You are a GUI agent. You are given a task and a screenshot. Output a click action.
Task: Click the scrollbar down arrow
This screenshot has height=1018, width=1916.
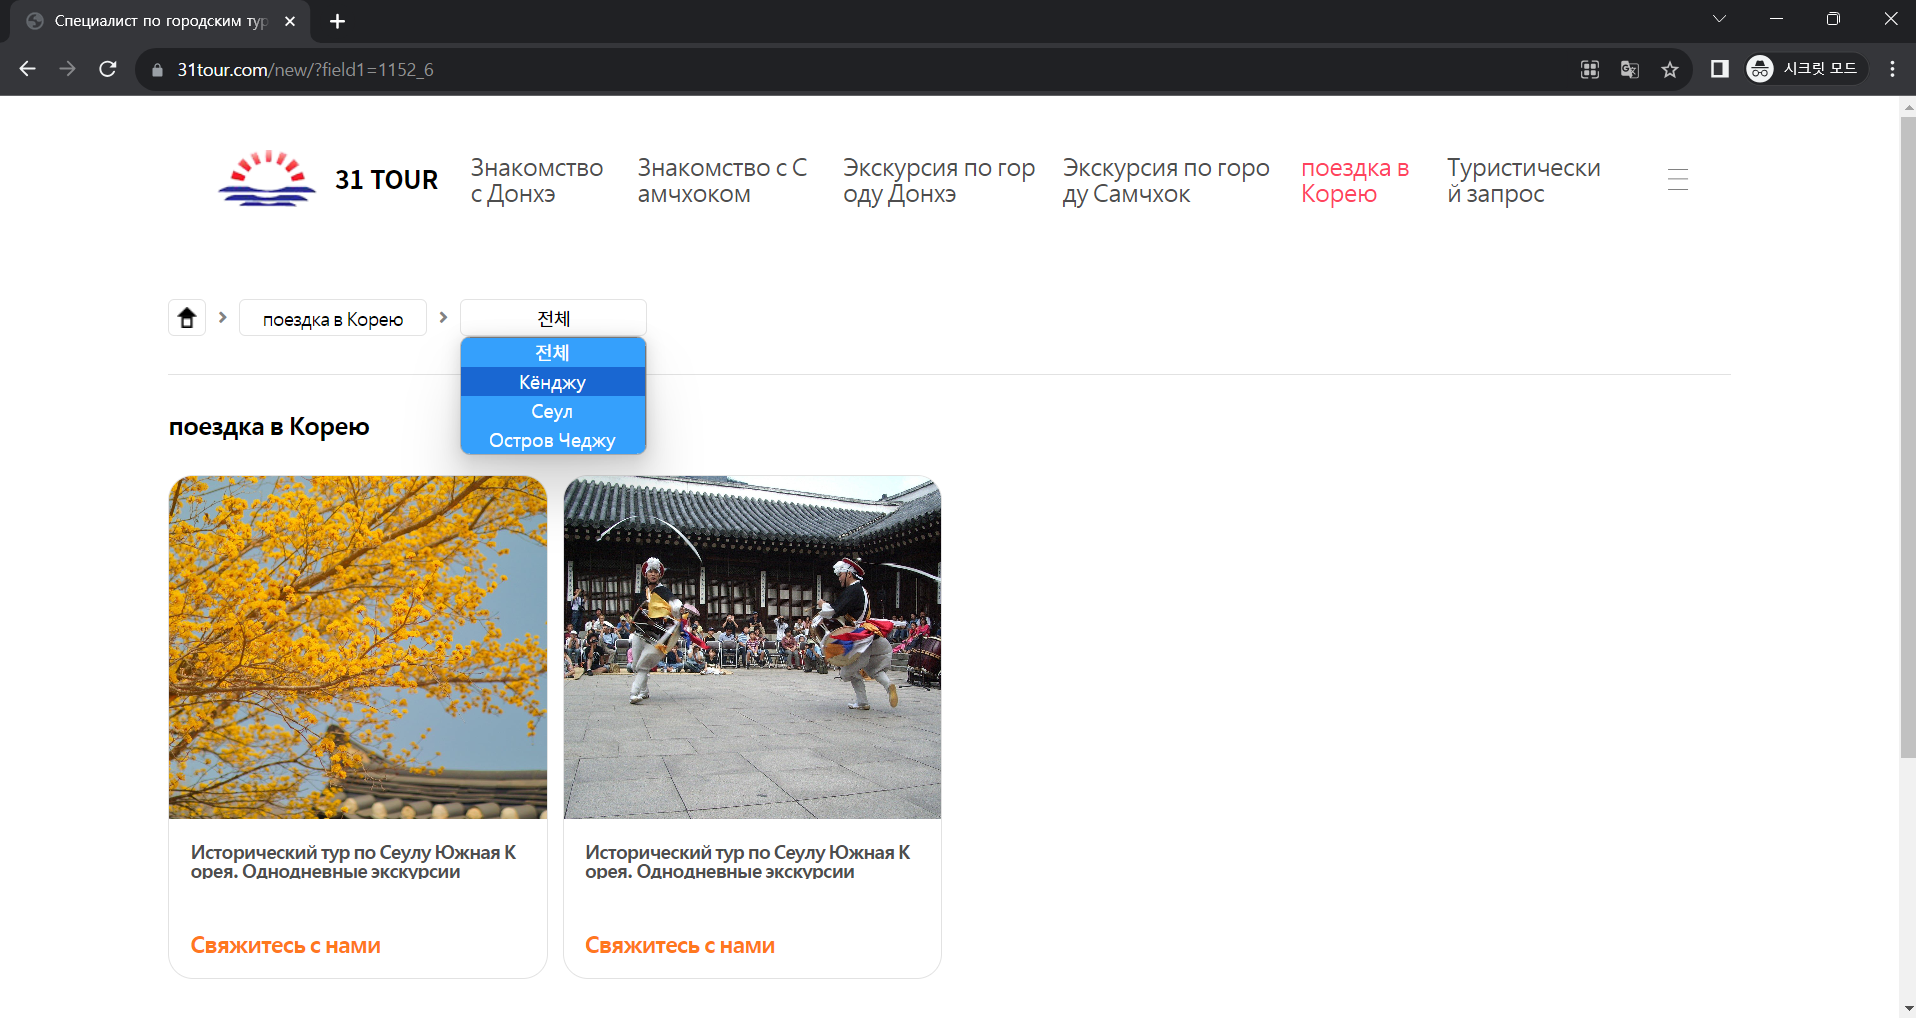click(x=1907, y=1008)
